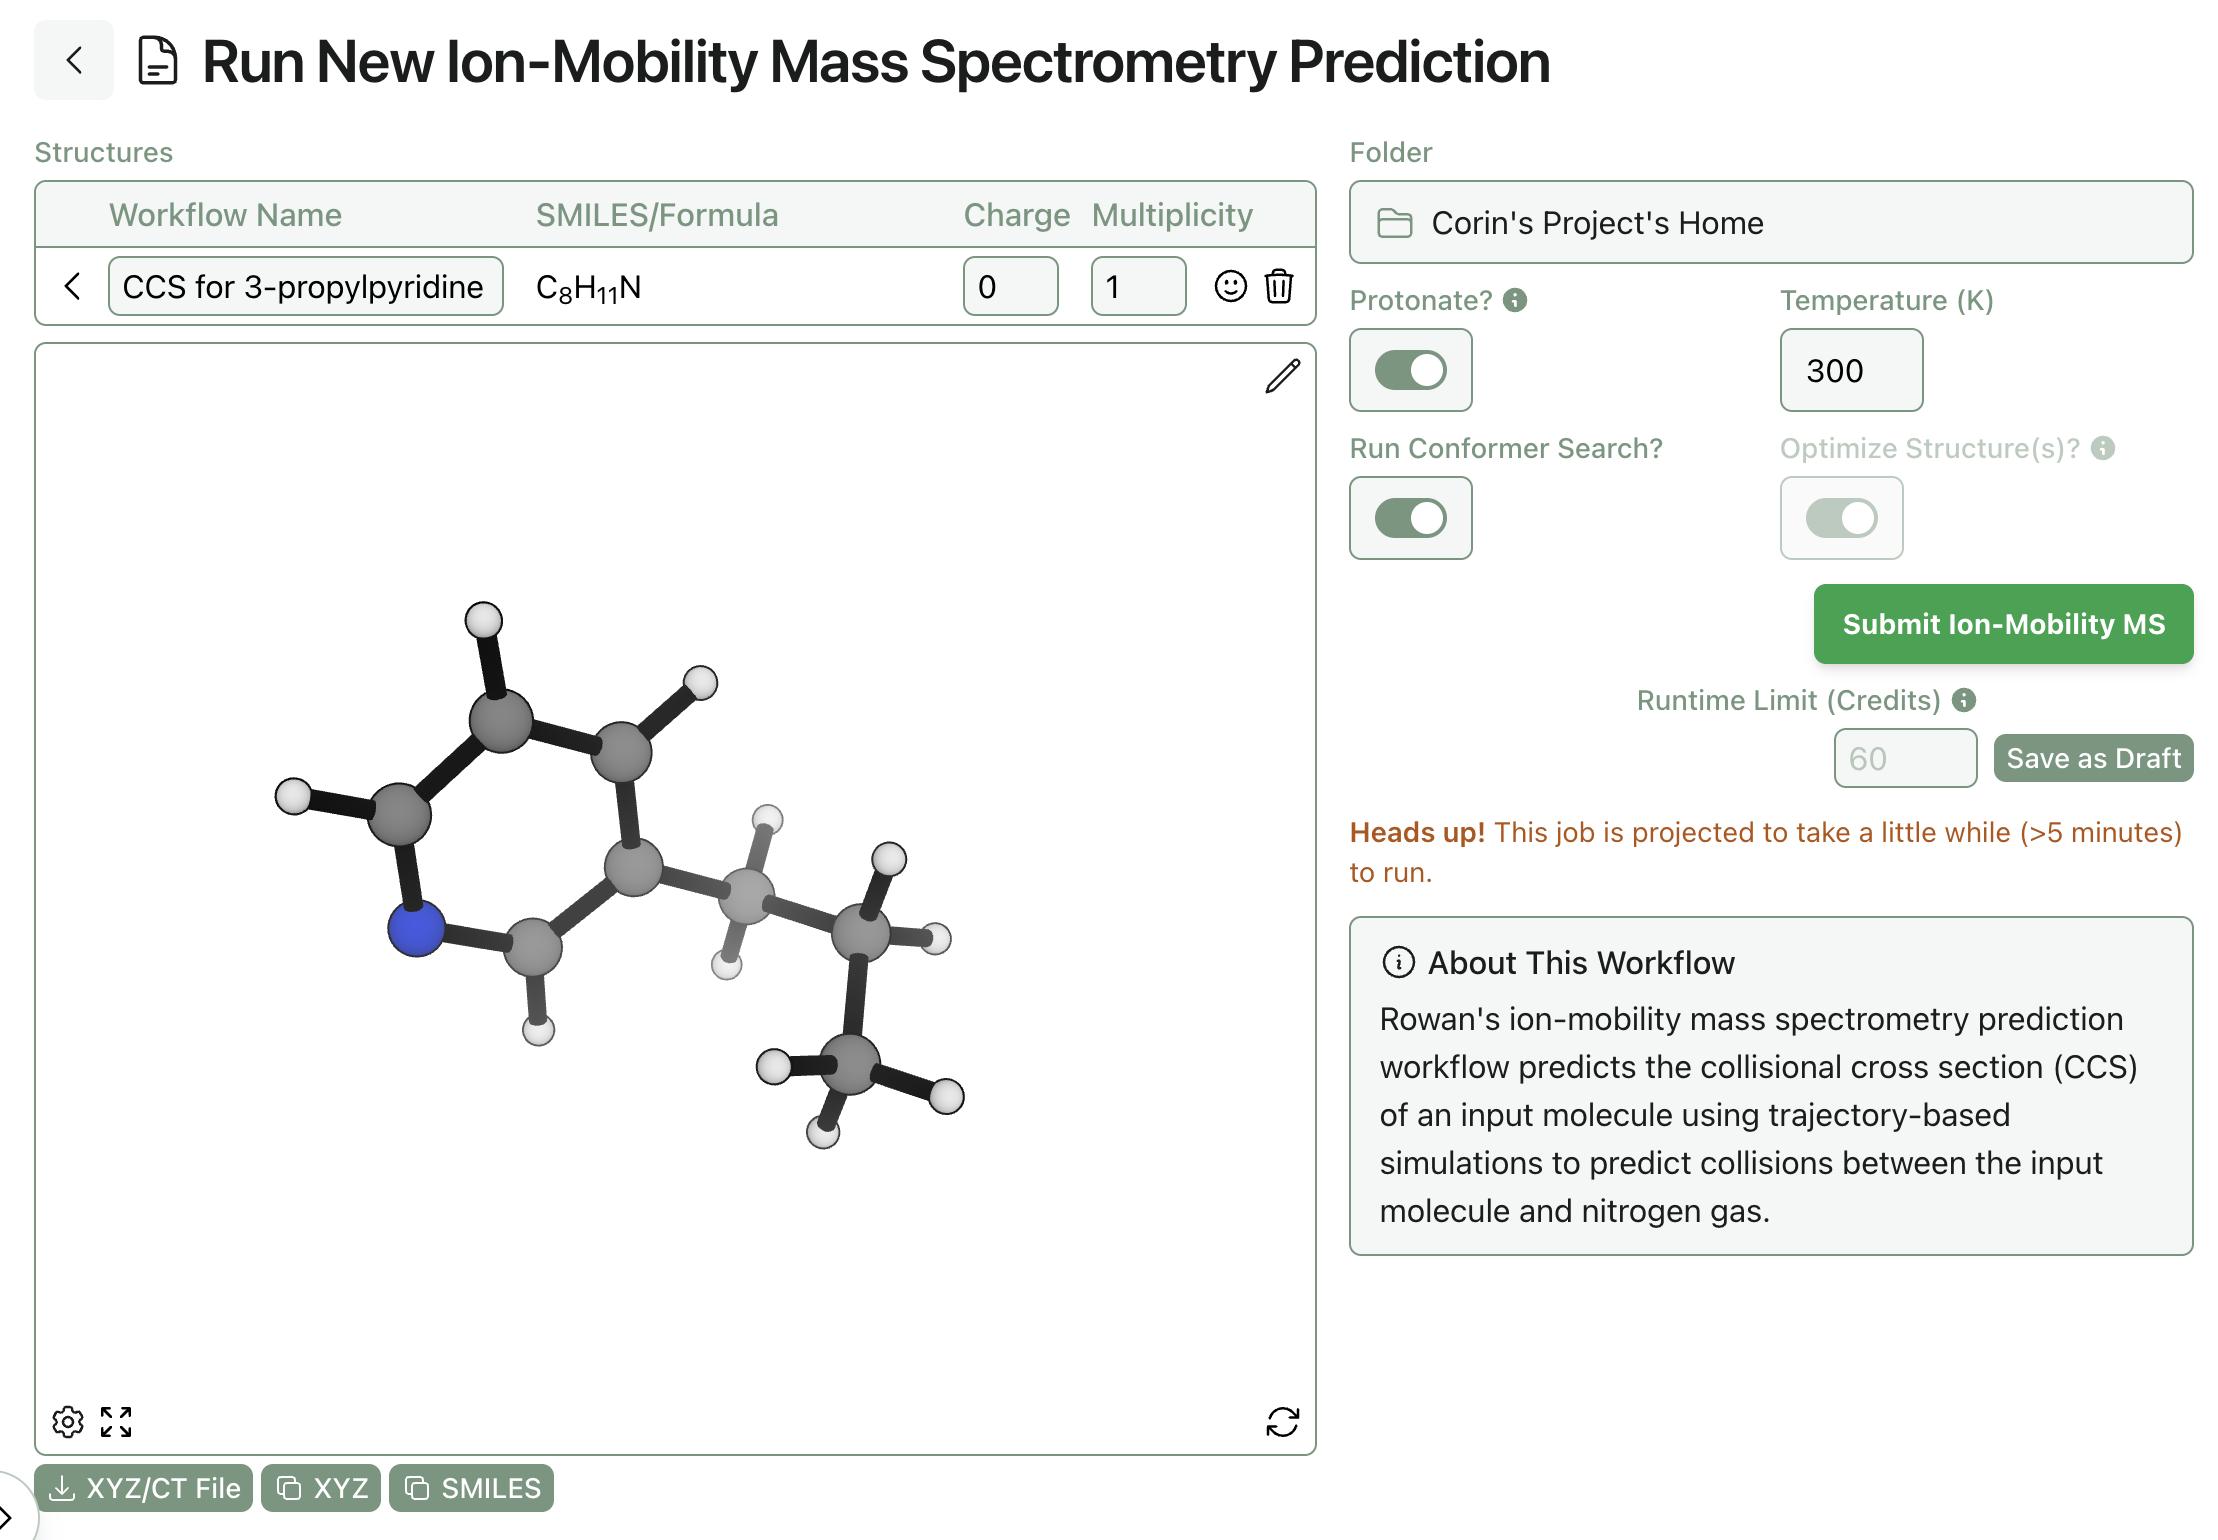The height and width of the screenshot is (1540, 2218).
Task: Click the pencil edit icon in viewer
Action: coord(1282,377)
